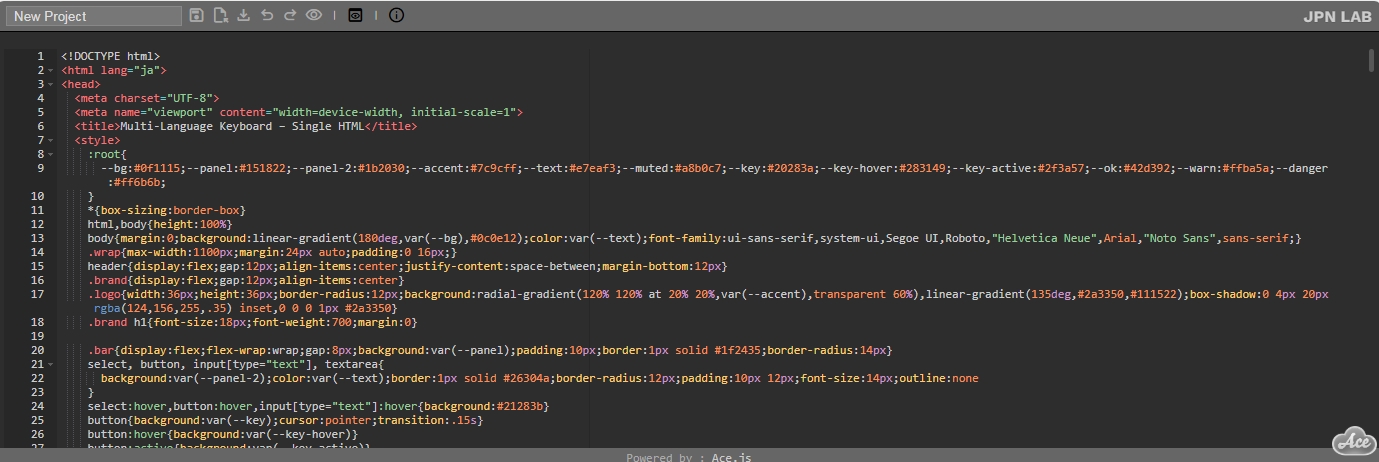Click the JPN LAB brand label
The height and width of the screenshot is (462, 1379).
pyautogui.click(x=1337, y=16)
